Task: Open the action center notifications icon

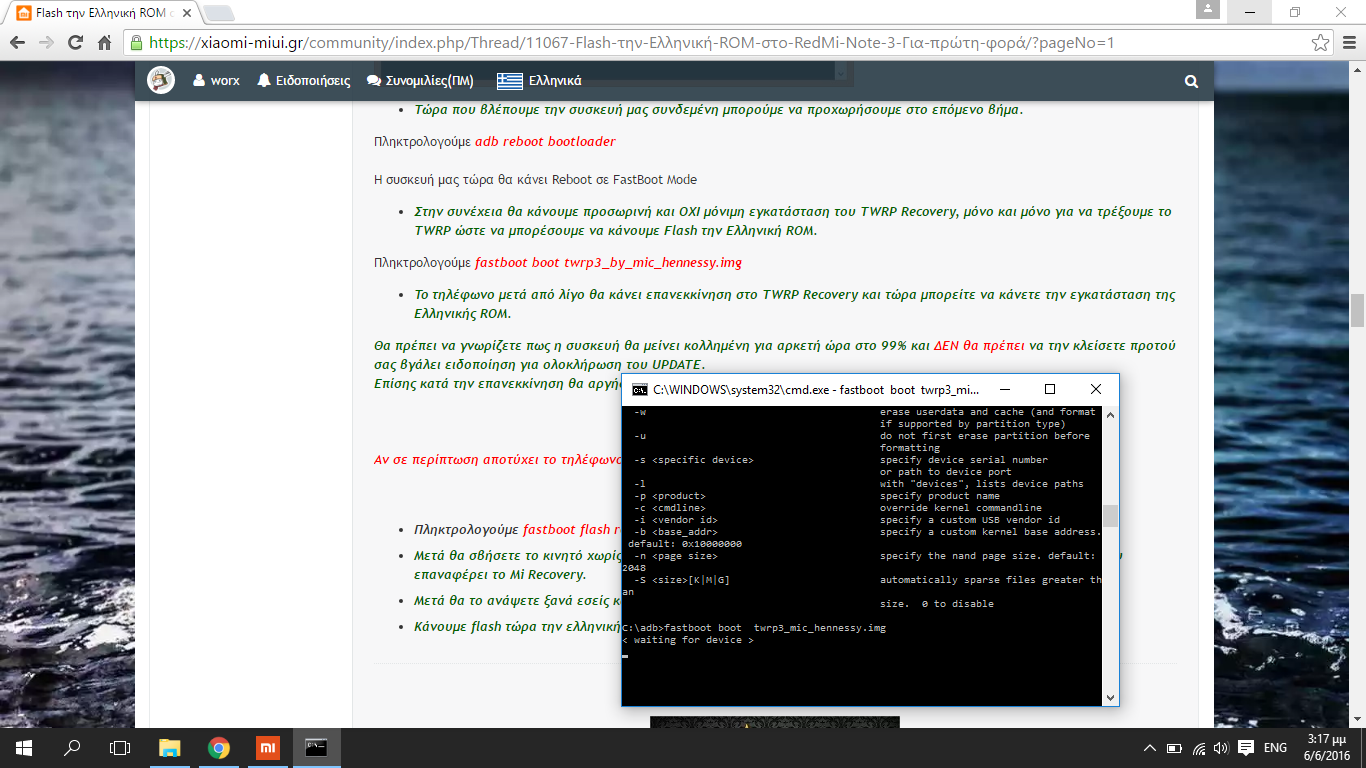Action: 1246,748
